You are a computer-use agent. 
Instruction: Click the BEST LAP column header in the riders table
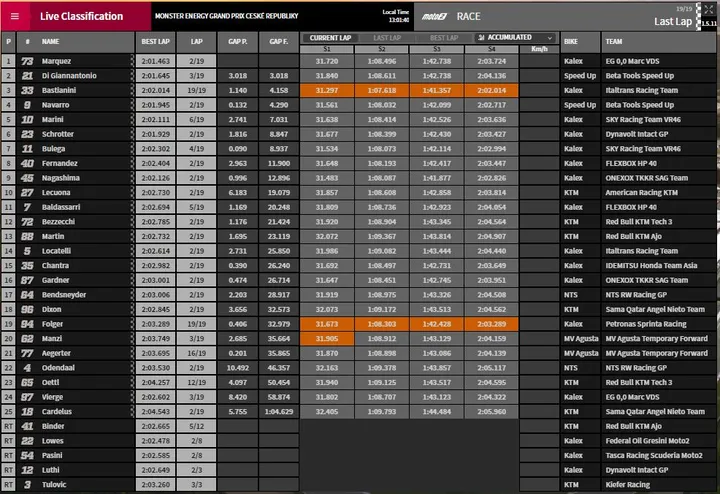[155, 41]
